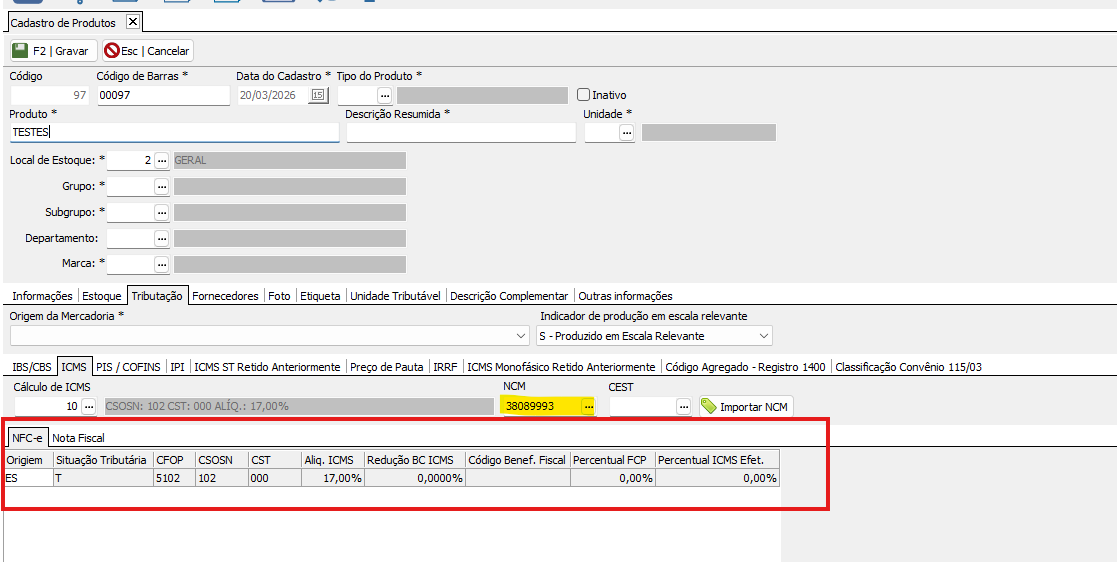Screen dimensions: 1117x562
Task: Open the Nota Fiscal tab
Action: 78,438
